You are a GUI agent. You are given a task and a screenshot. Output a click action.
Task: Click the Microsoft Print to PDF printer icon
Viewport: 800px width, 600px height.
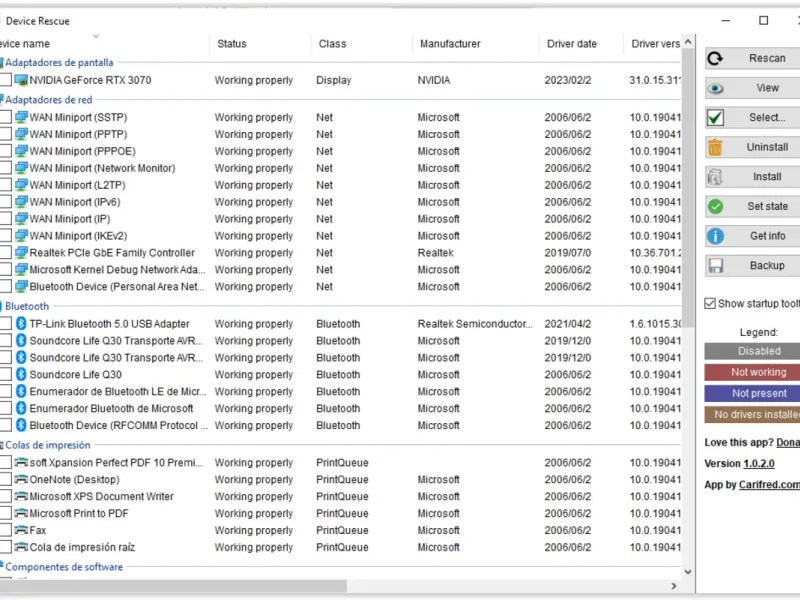tap(21, 513)
